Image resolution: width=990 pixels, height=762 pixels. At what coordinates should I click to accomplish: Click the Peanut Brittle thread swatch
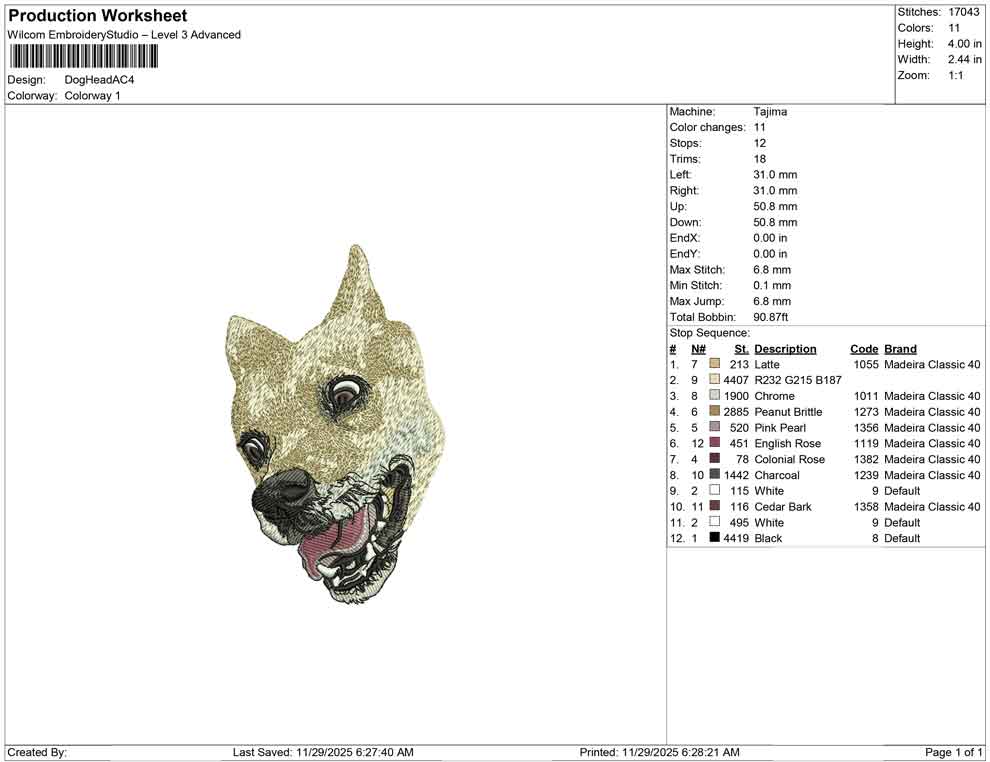[714, 412]
